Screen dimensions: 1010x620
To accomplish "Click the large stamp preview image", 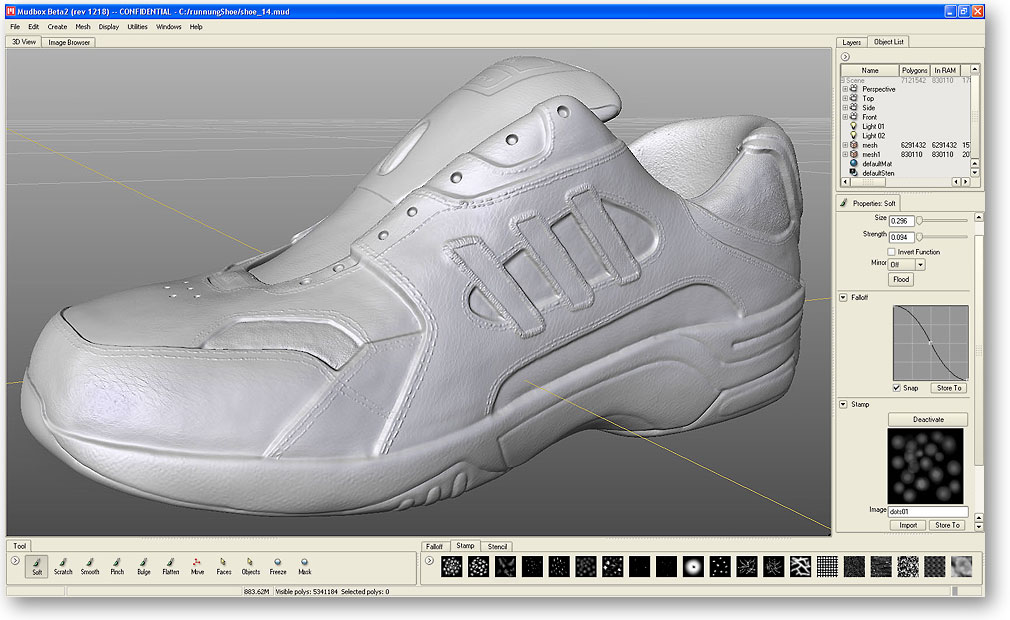I will 926,466.
